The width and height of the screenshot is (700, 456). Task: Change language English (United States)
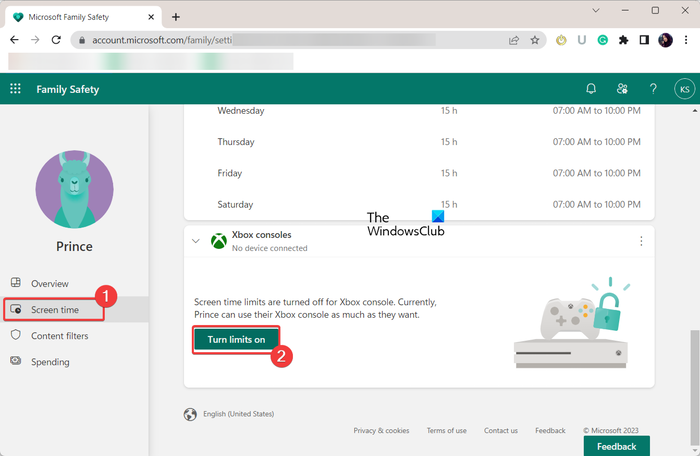coord(238,414)
